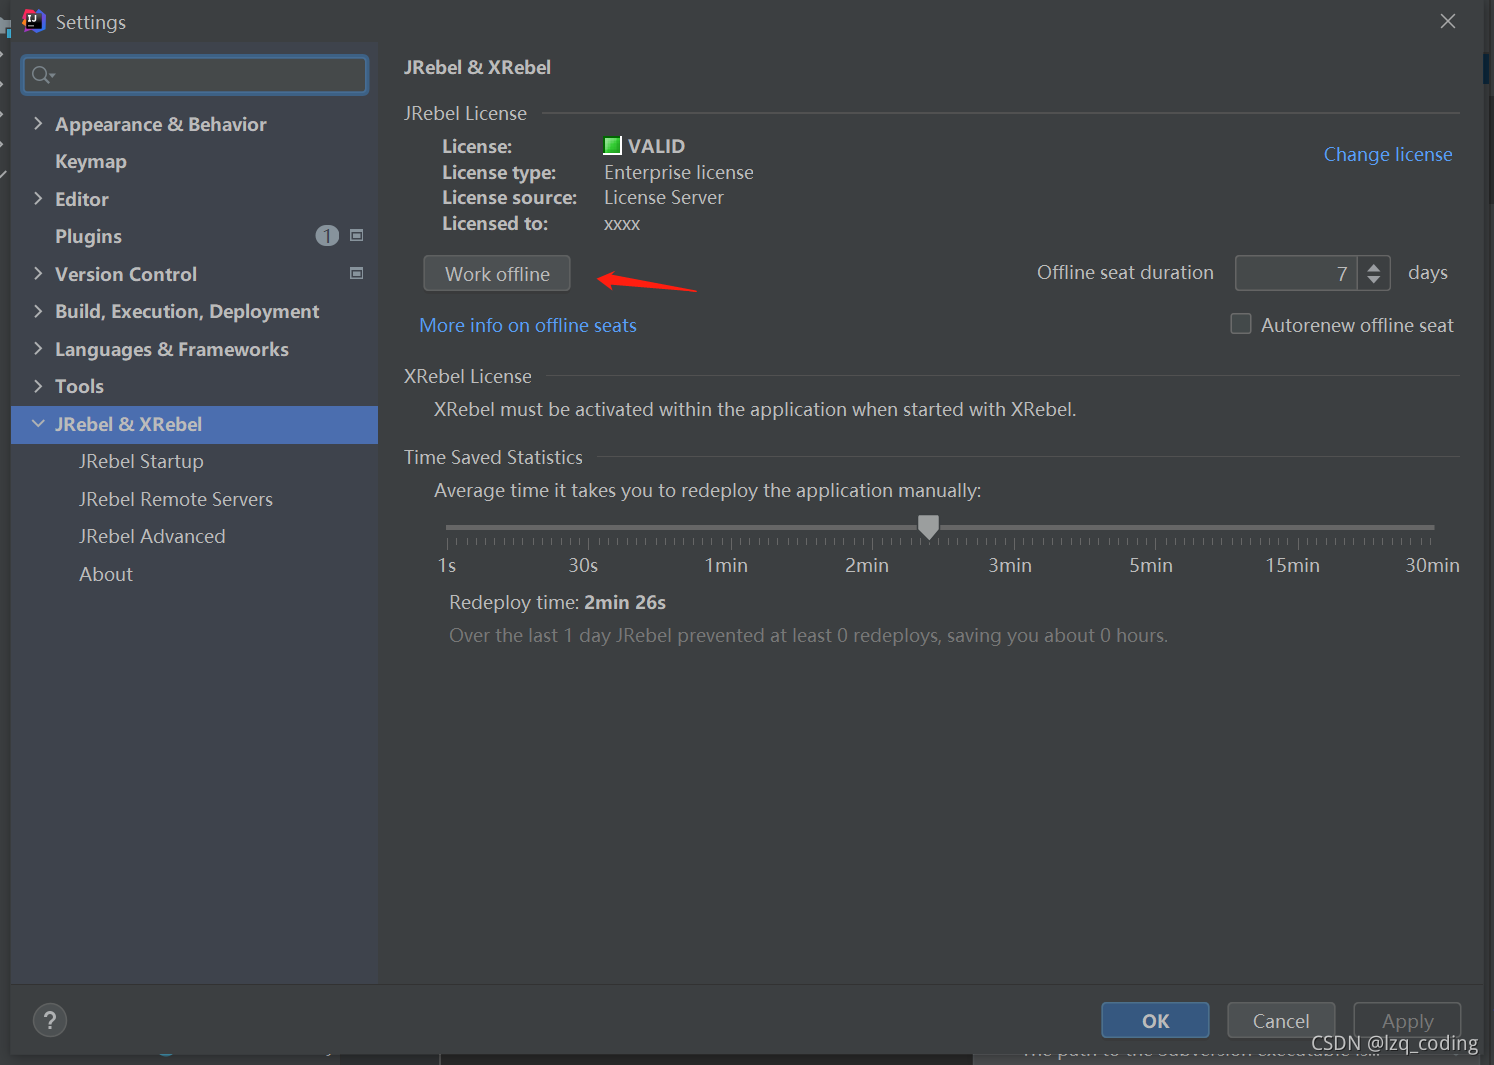Click the 'xxxx' Licensed to value
Screen dimensions: 1494x1065
pos(622,223)
